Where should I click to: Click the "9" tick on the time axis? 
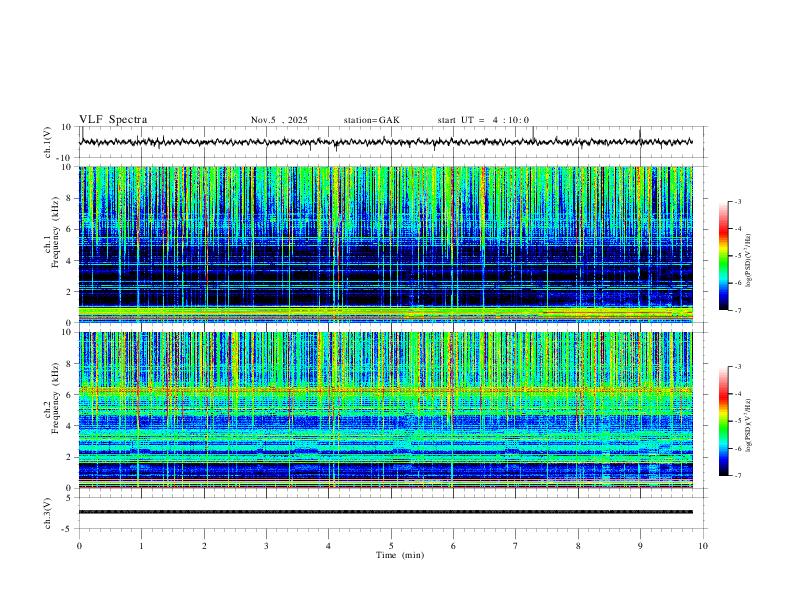coord(640,546)
